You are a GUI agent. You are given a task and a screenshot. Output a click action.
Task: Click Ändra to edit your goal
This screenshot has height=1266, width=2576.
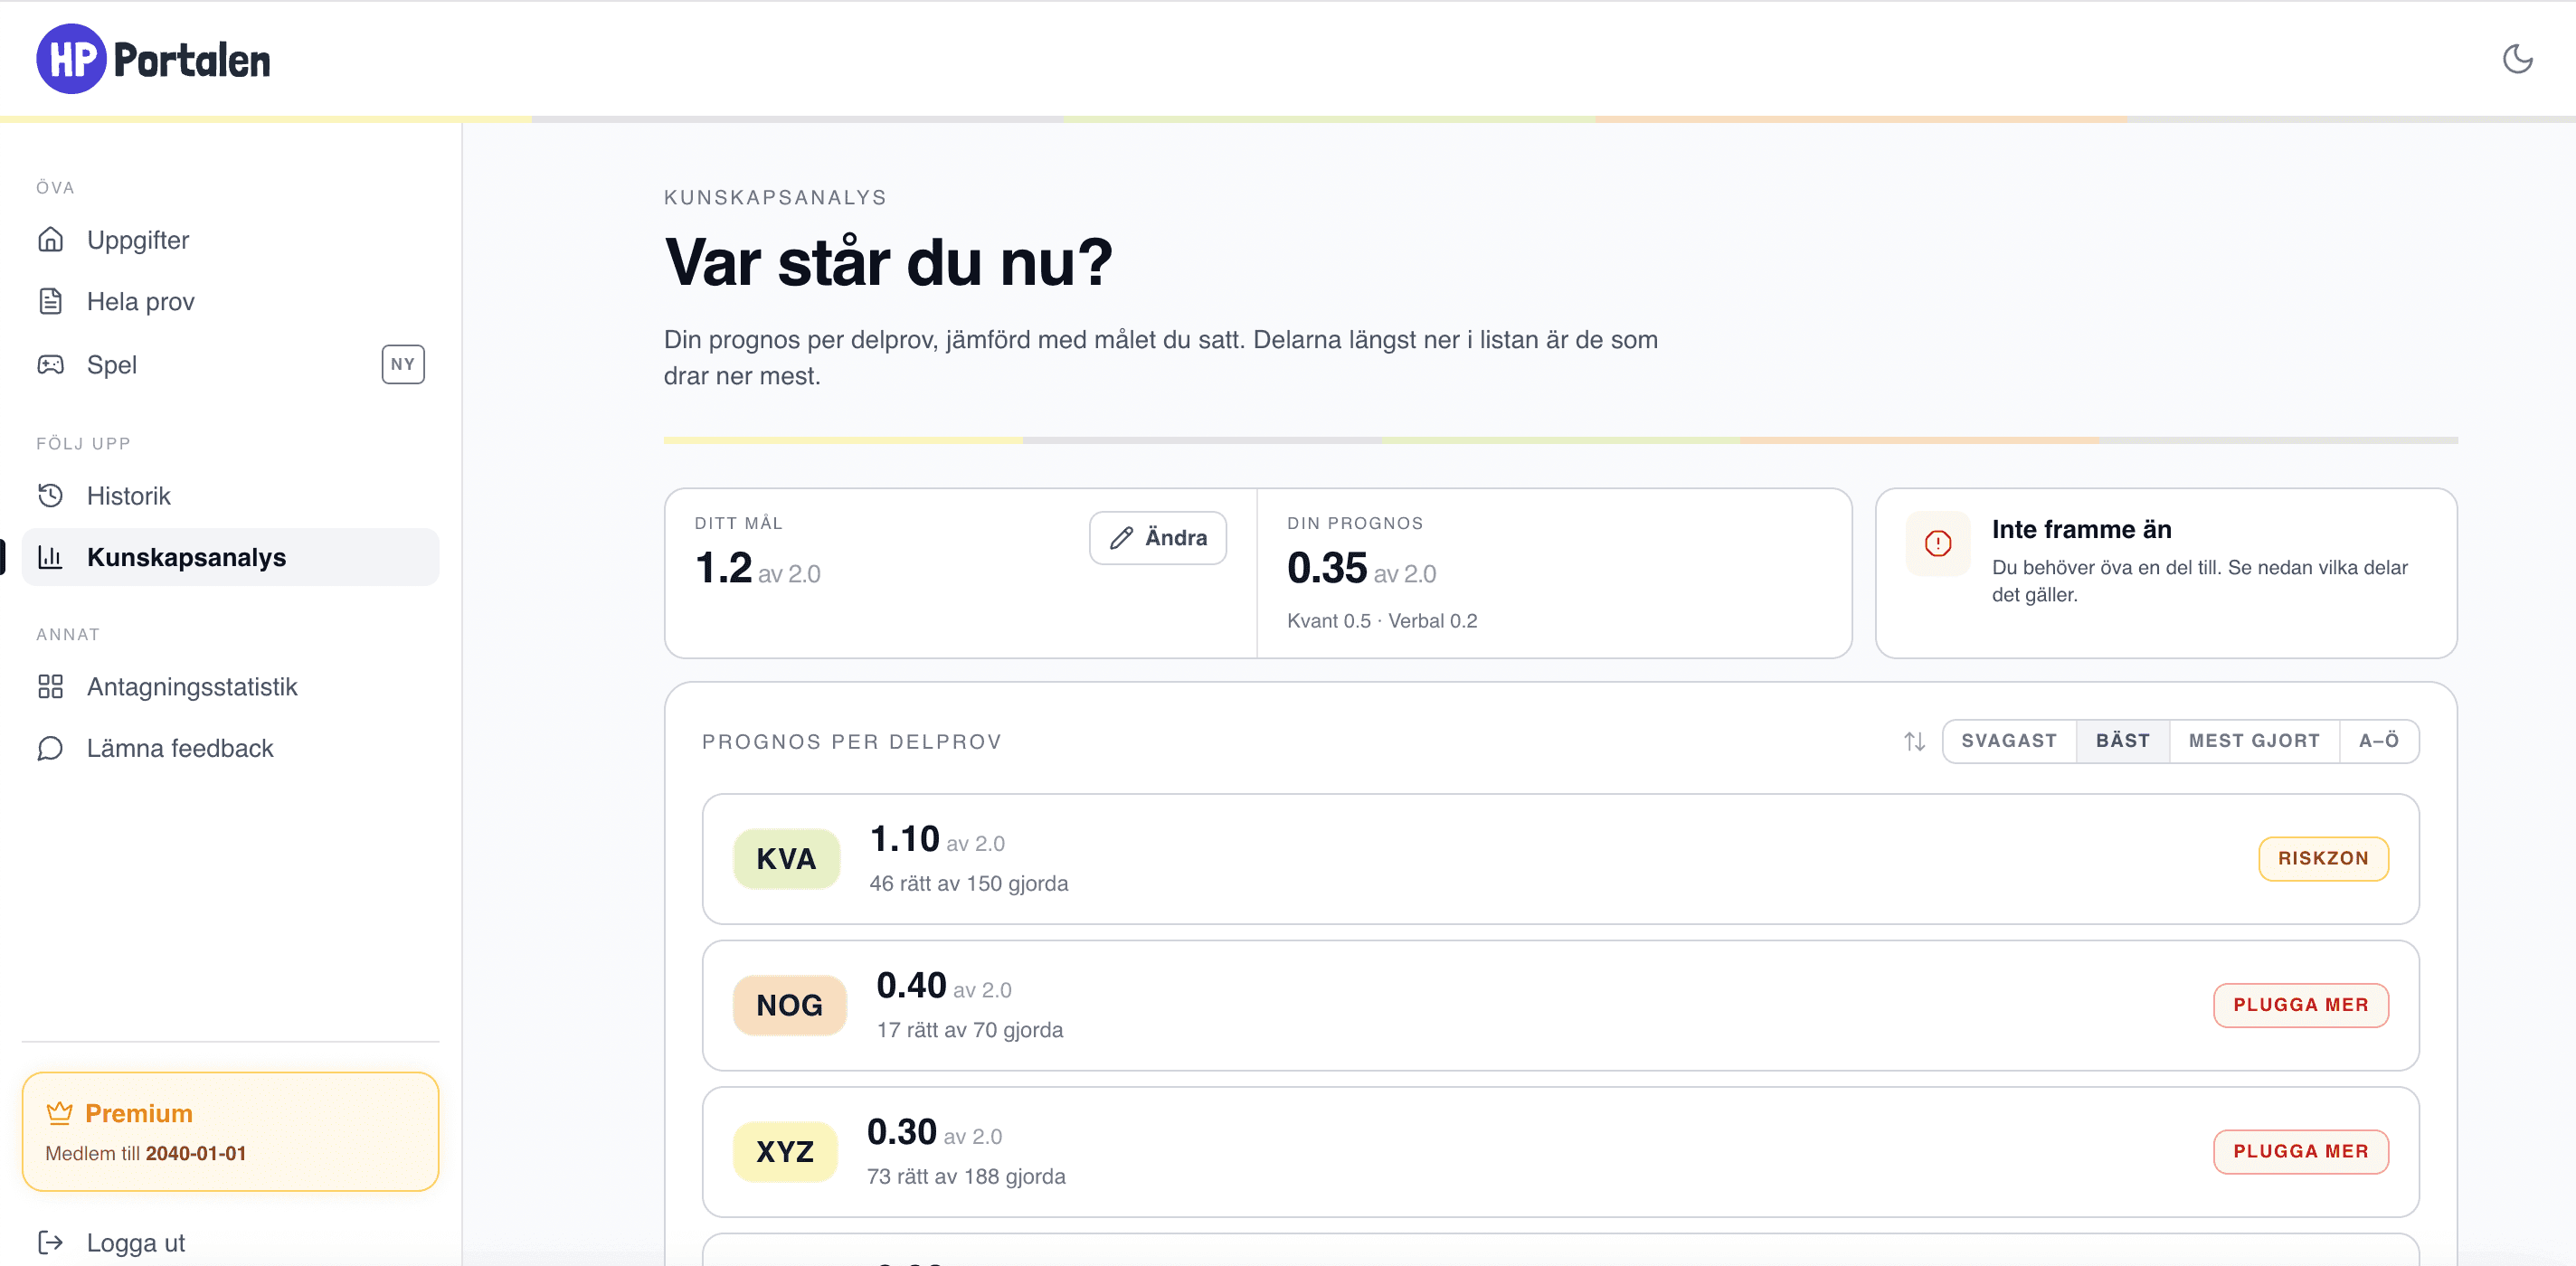[x=1158, y=538]
